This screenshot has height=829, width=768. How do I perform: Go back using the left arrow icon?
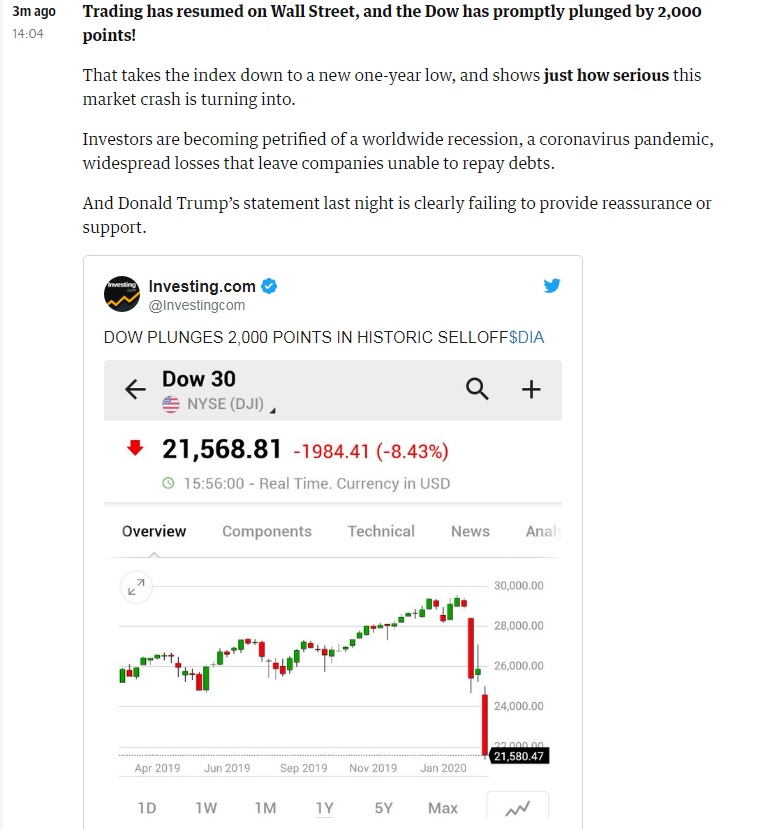135,390
